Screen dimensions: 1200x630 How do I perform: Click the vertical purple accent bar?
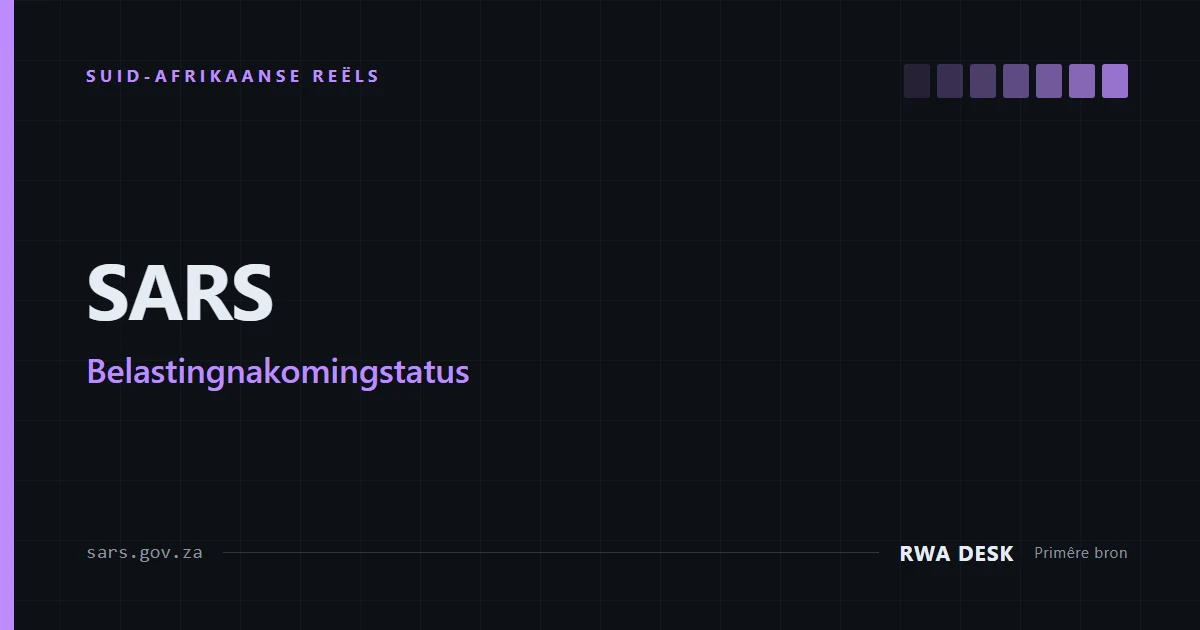coord(7,315)
